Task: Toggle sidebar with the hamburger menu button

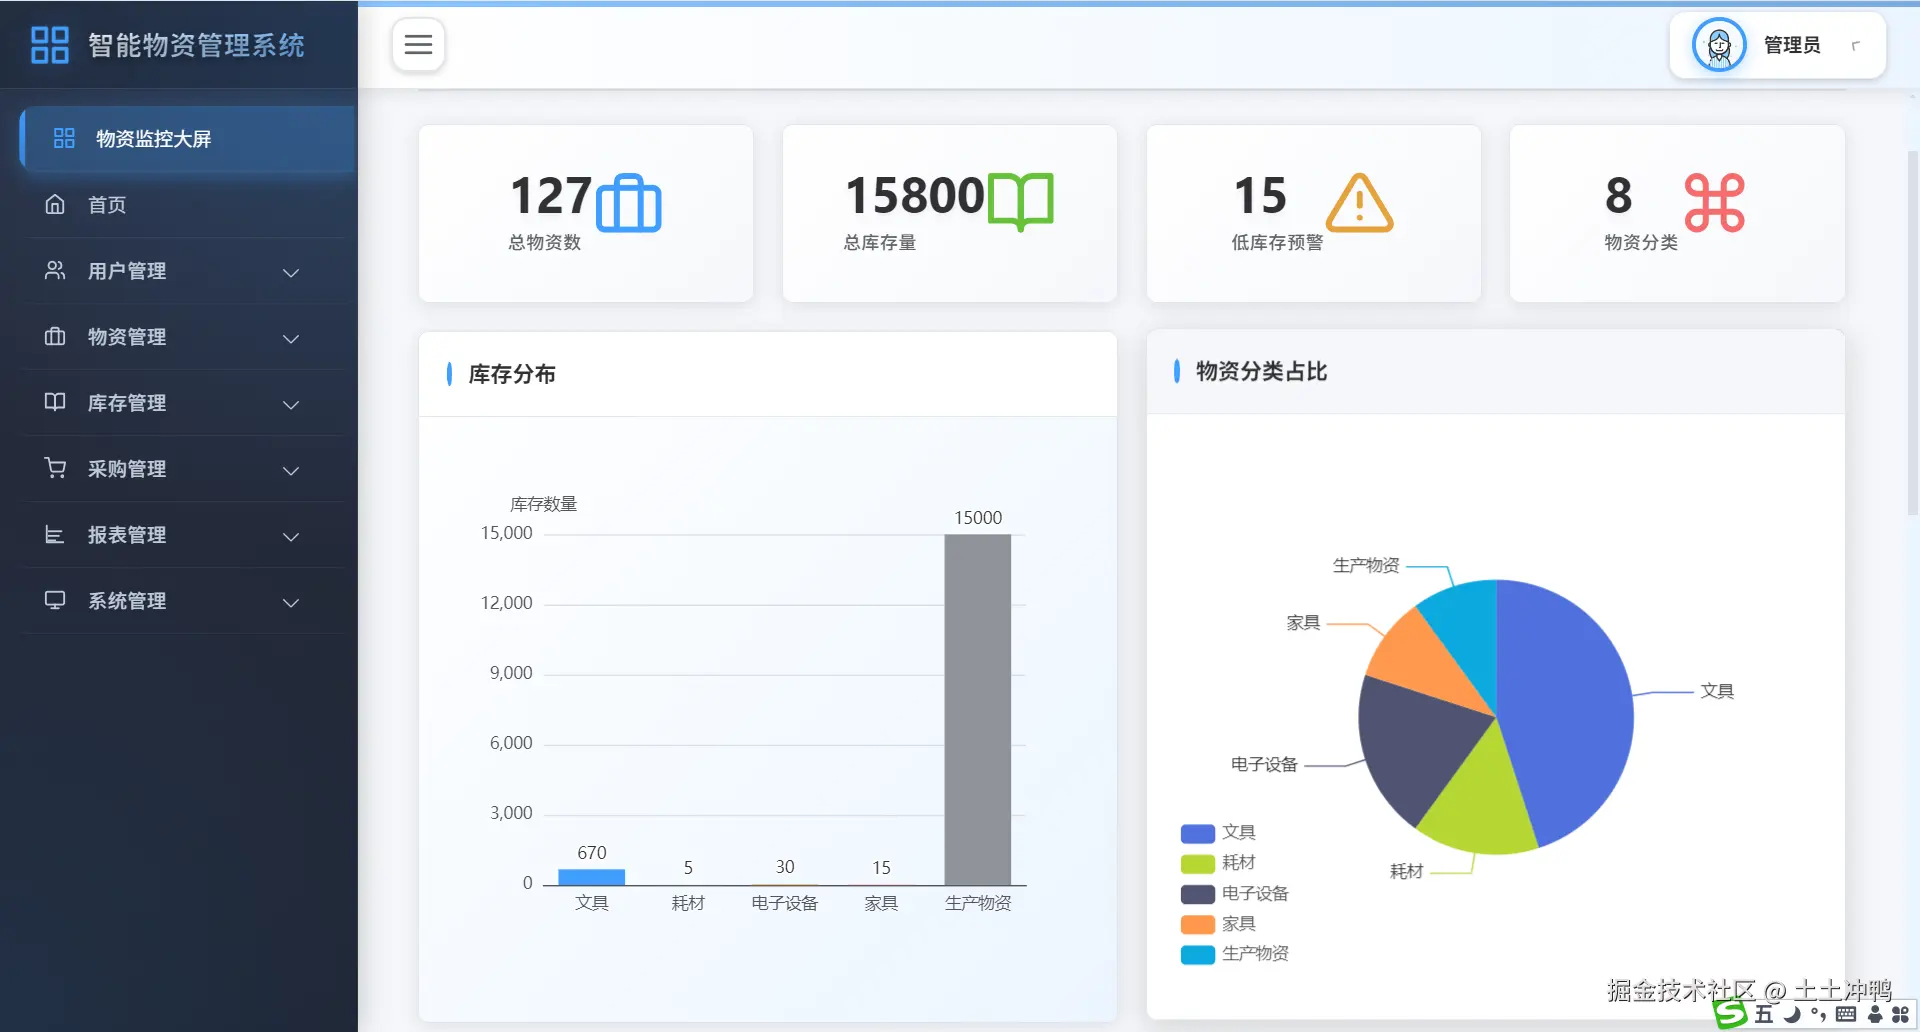Action: click(418, 45)
